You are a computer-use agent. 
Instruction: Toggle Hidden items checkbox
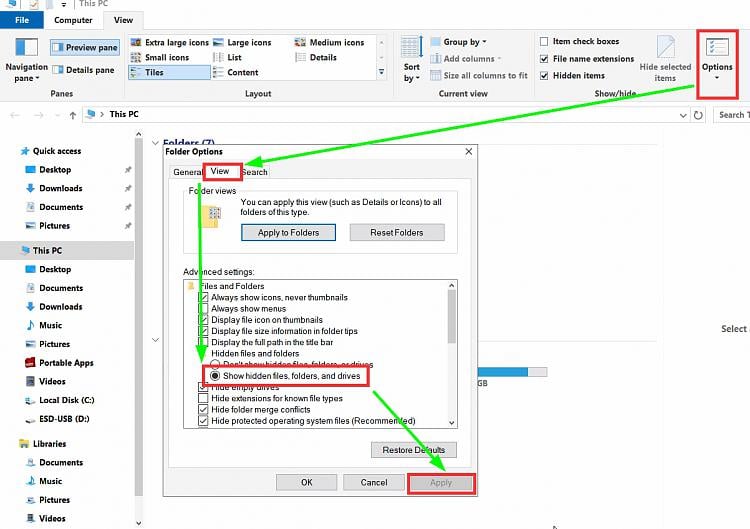click(544, 76)
